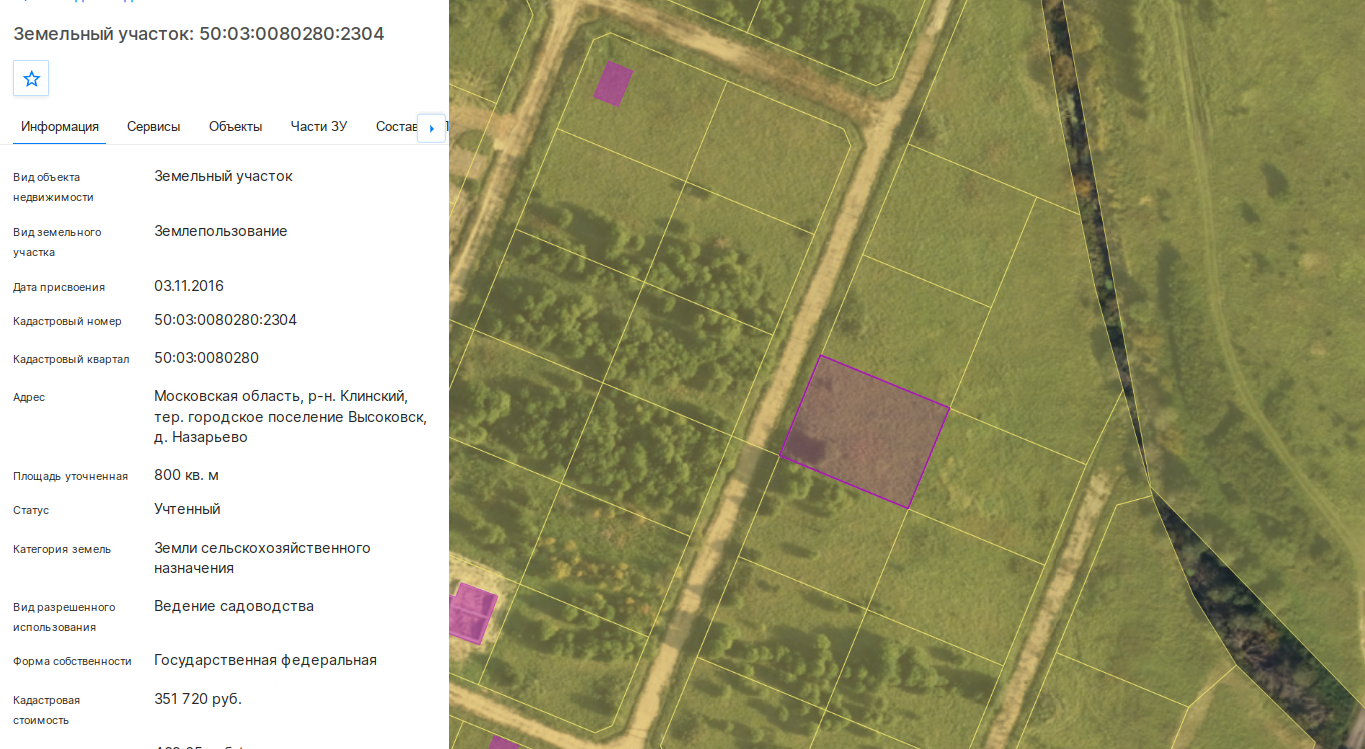
Task: Select the value Землепользование
Action: [x=221, y=231]
